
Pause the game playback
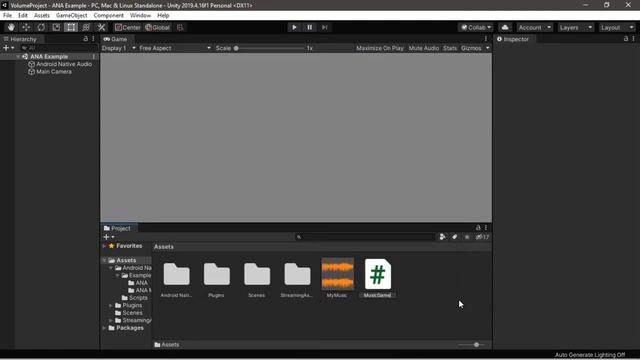[309, 27]
